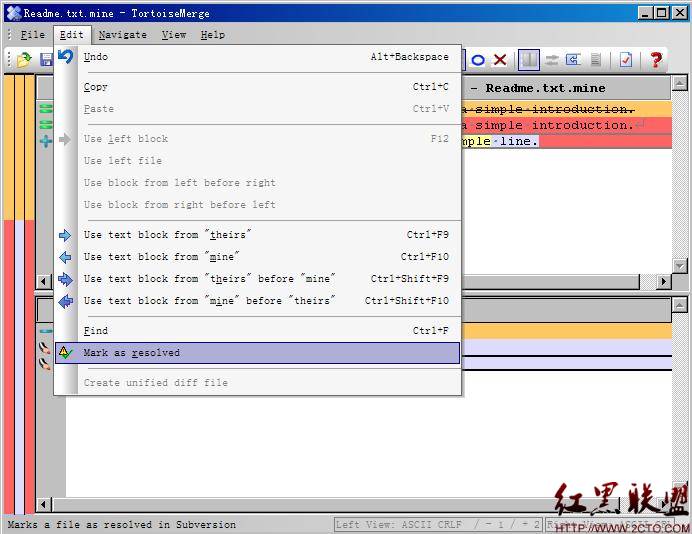The image size is (692, 534).
Task: Choose Mark as resolved
Action: [258, 353]
